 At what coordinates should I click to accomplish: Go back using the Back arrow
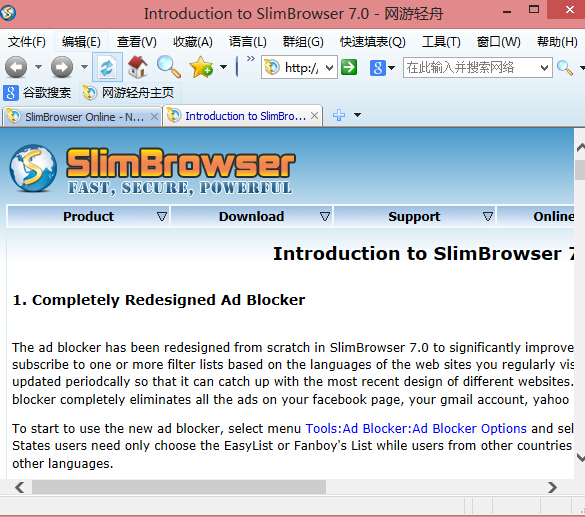[16, 68]
